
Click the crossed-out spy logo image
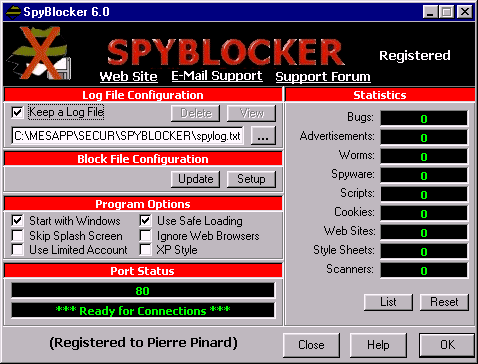point(39,53)
